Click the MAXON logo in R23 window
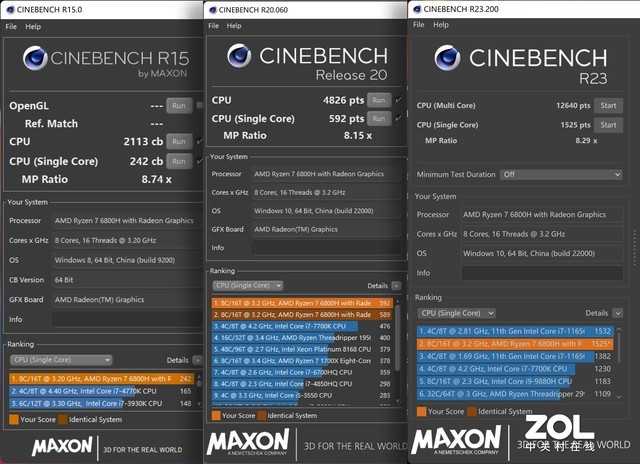The image size is (640, 464). (x=456, y=440)
